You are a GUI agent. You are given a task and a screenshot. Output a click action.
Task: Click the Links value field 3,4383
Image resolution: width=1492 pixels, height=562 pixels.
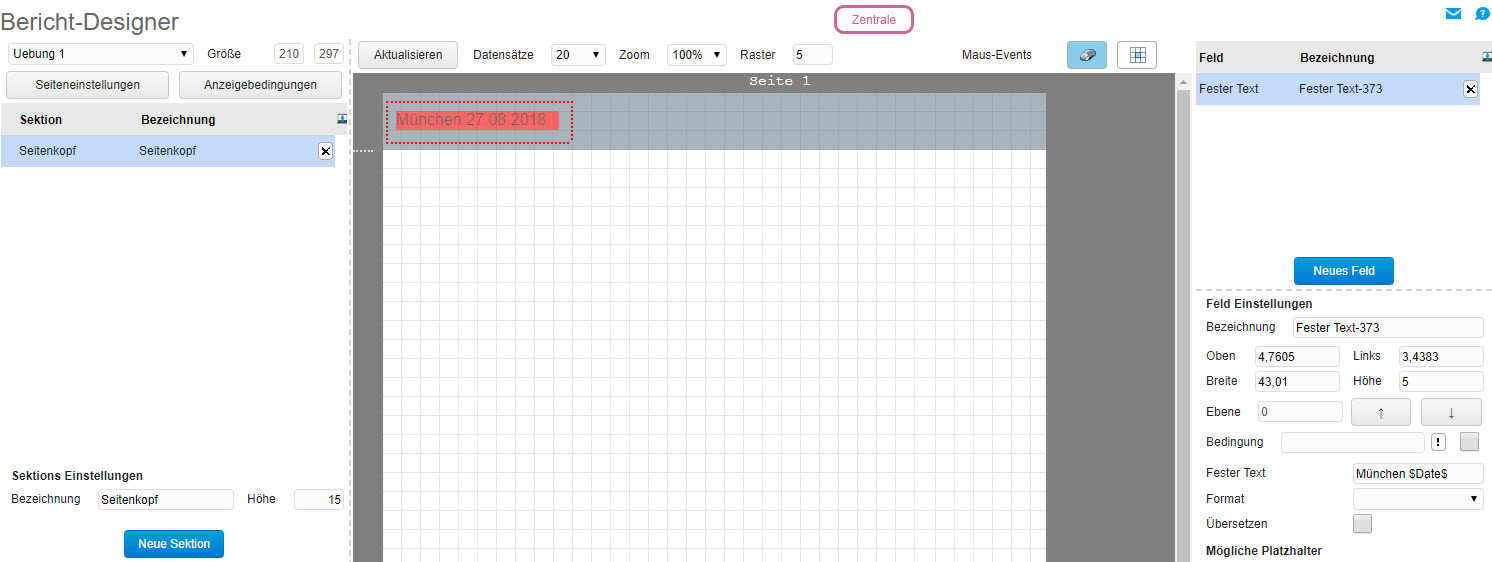(x=1441, y=357)
